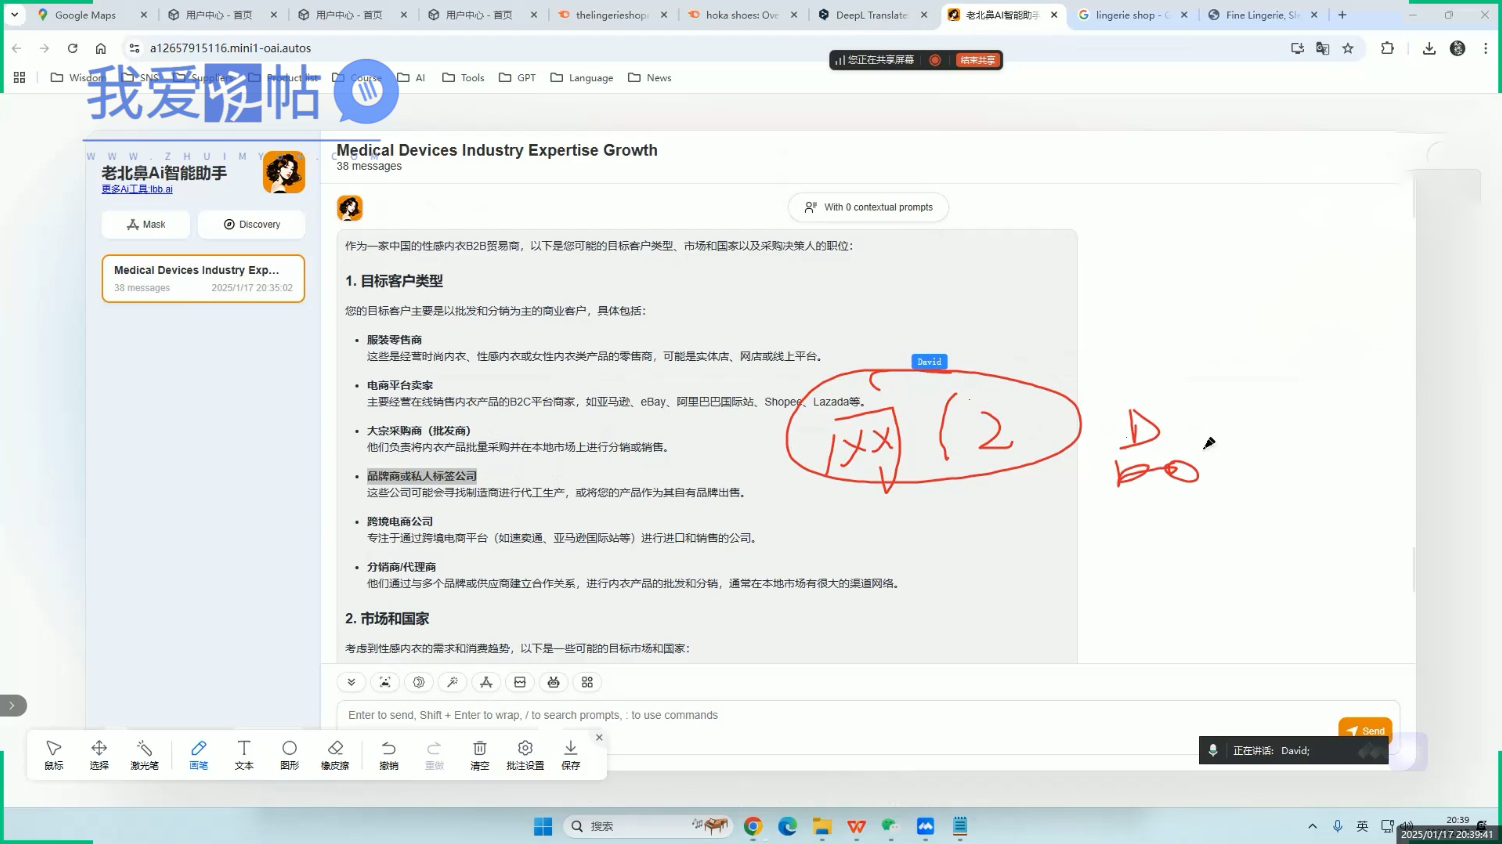
Task: Open the browser extensions puzzle icon
Action: pos(1387,48)
